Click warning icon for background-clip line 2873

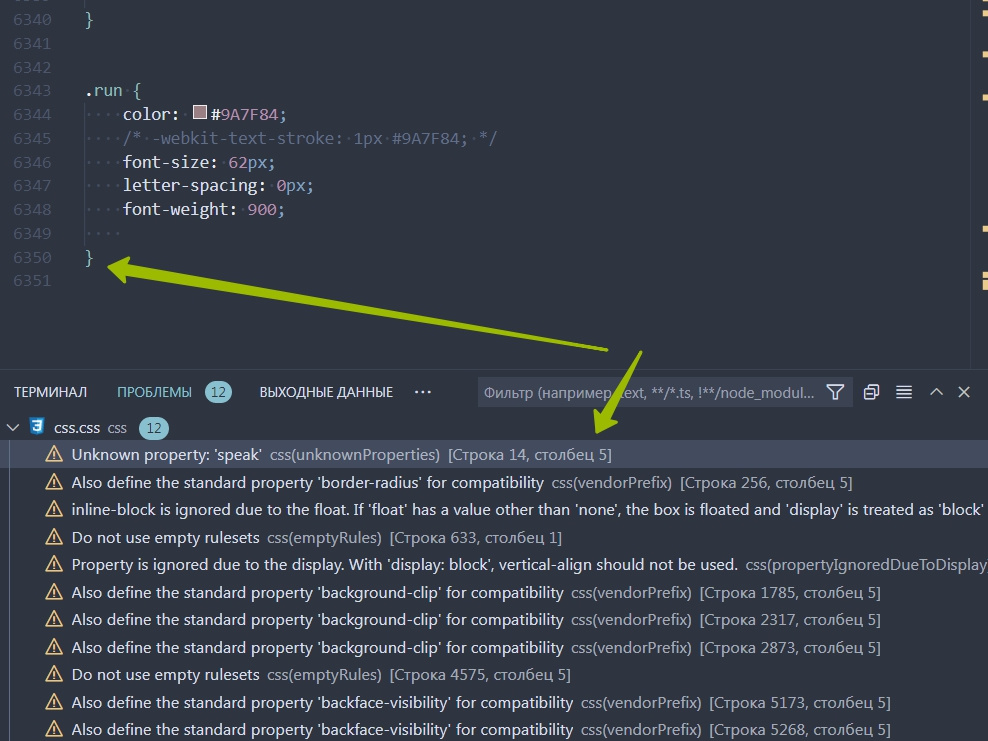coord(54,647)
